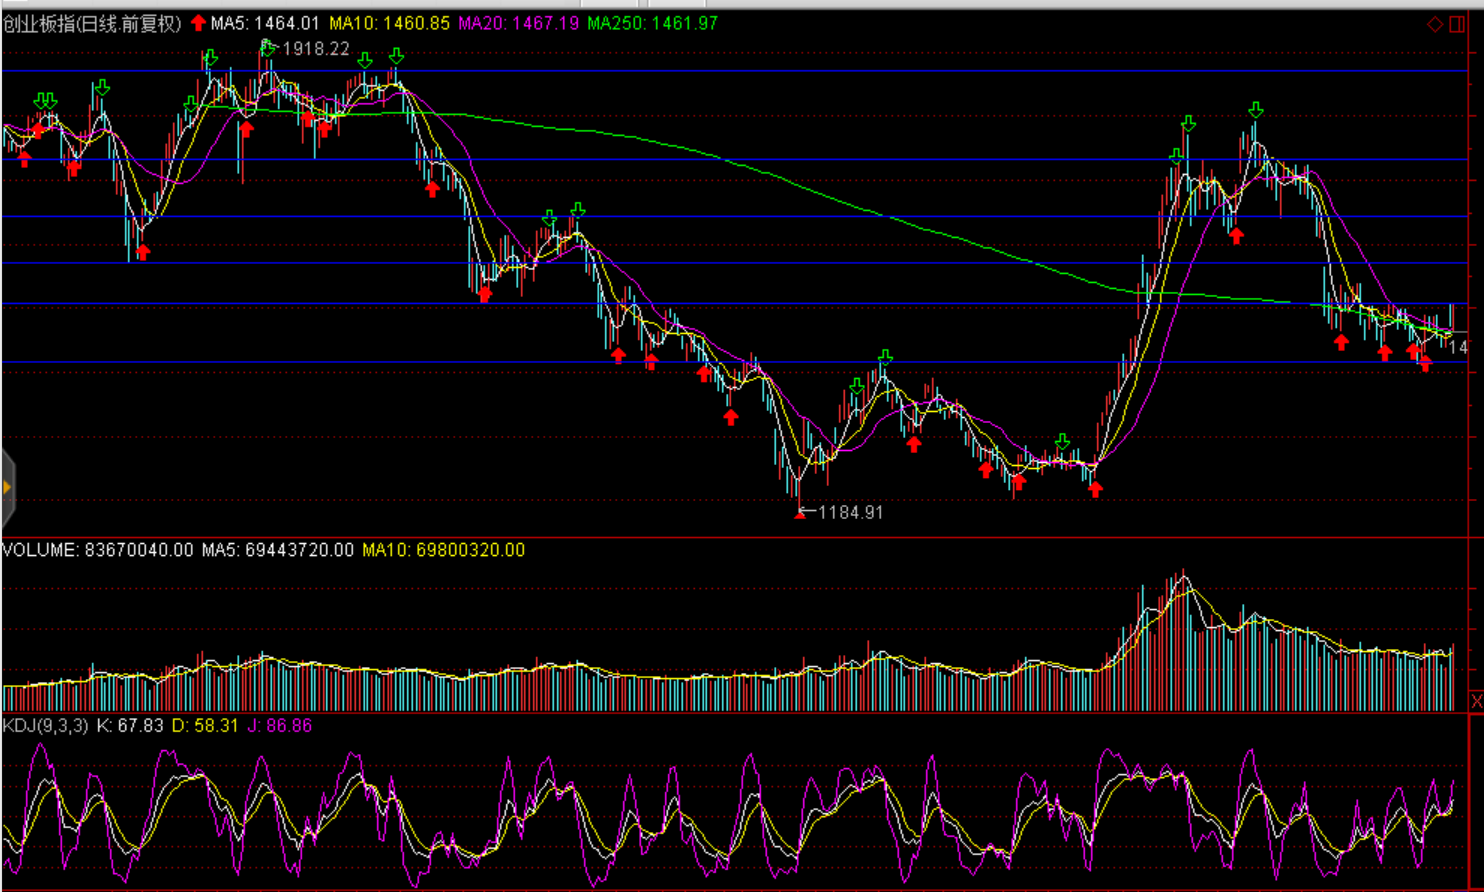Image resolution: width=1484 pixels, height=892 pixels.
Task: Select the MA250: 1461.97 indicator label
Action: (652, 23)
